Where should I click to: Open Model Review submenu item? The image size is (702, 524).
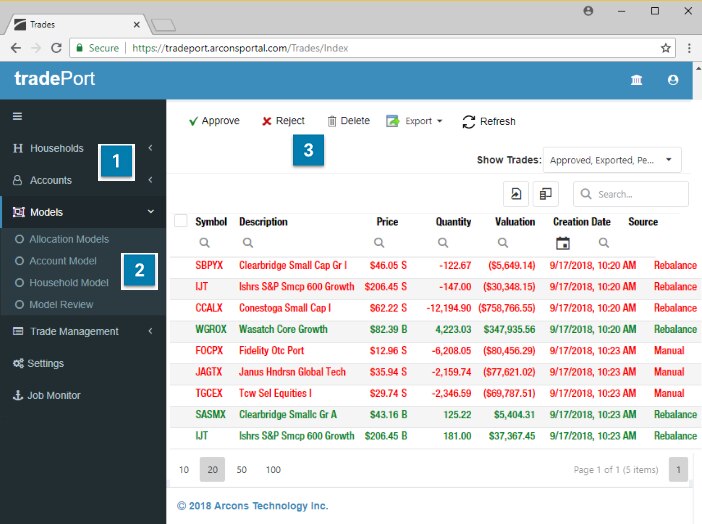coord(61,305)
